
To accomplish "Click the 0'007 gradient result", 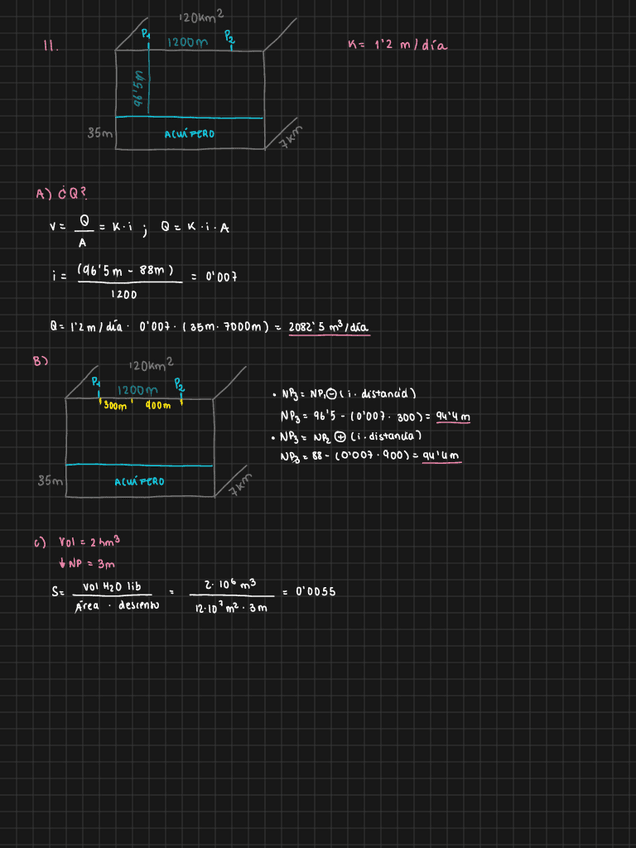I will tap(220, 276).
